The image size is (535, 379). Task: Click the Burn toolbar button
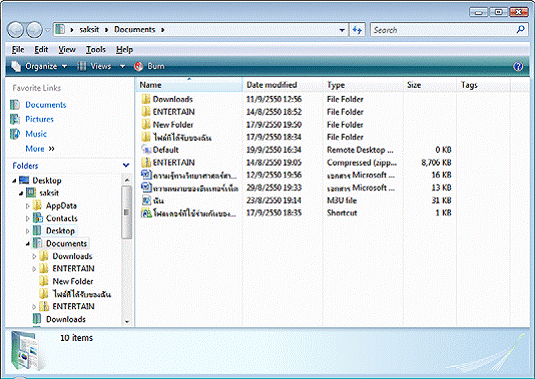[x=149, y=66]
